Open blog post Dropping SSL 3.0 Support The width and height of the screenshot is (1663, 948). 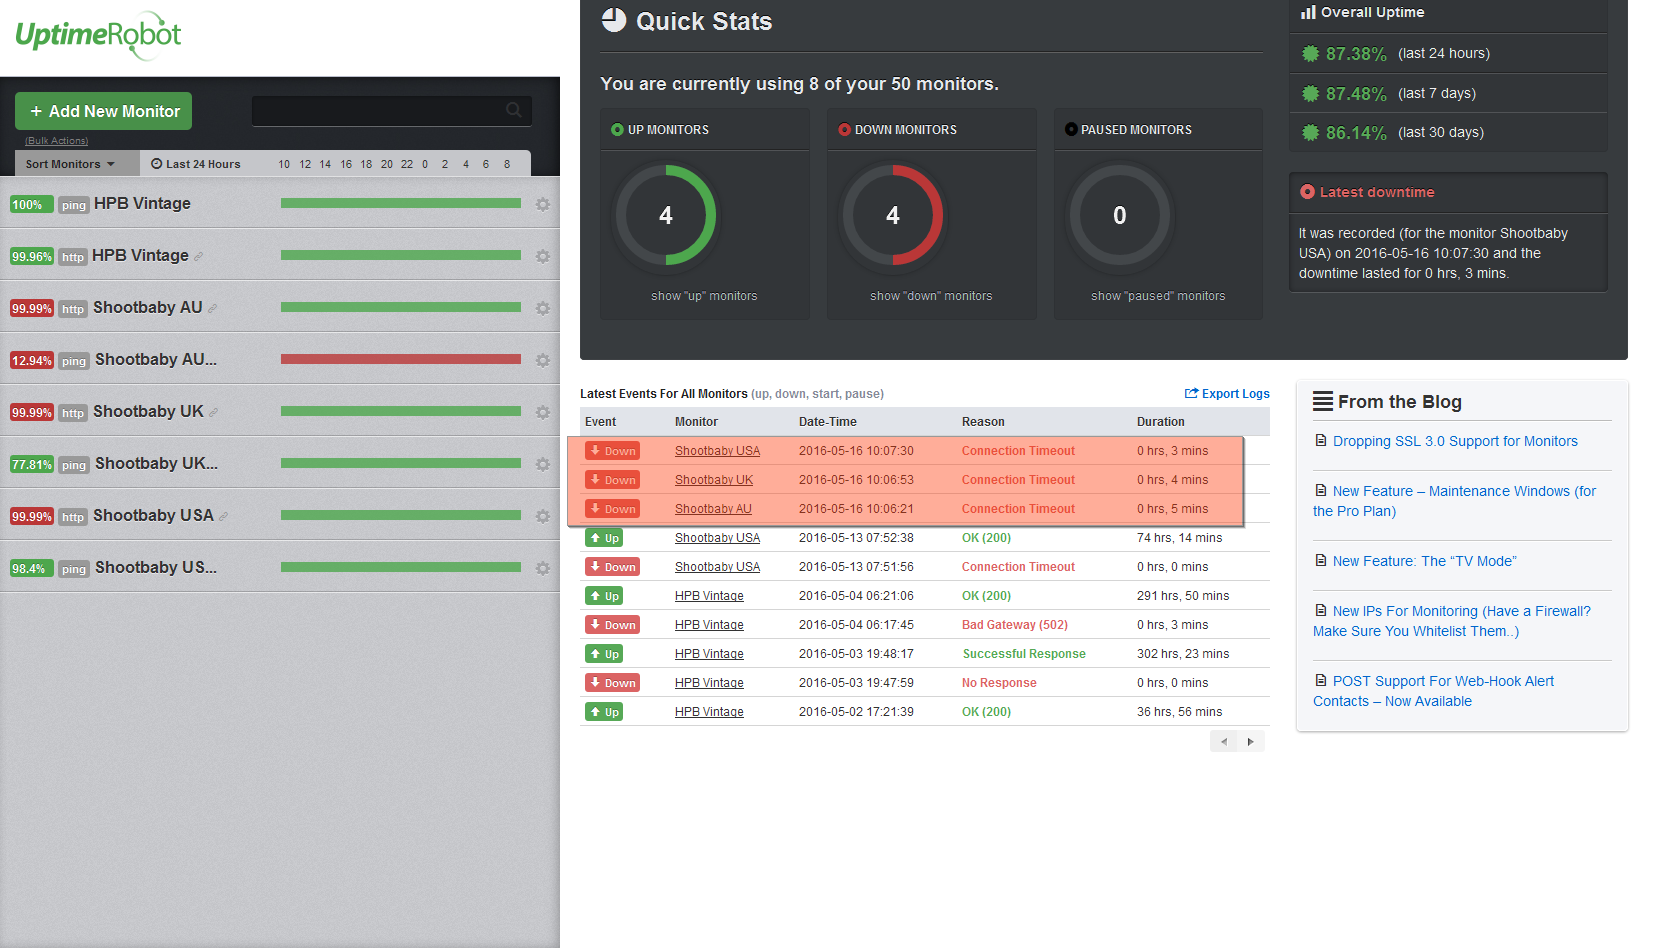point(1455,441)
